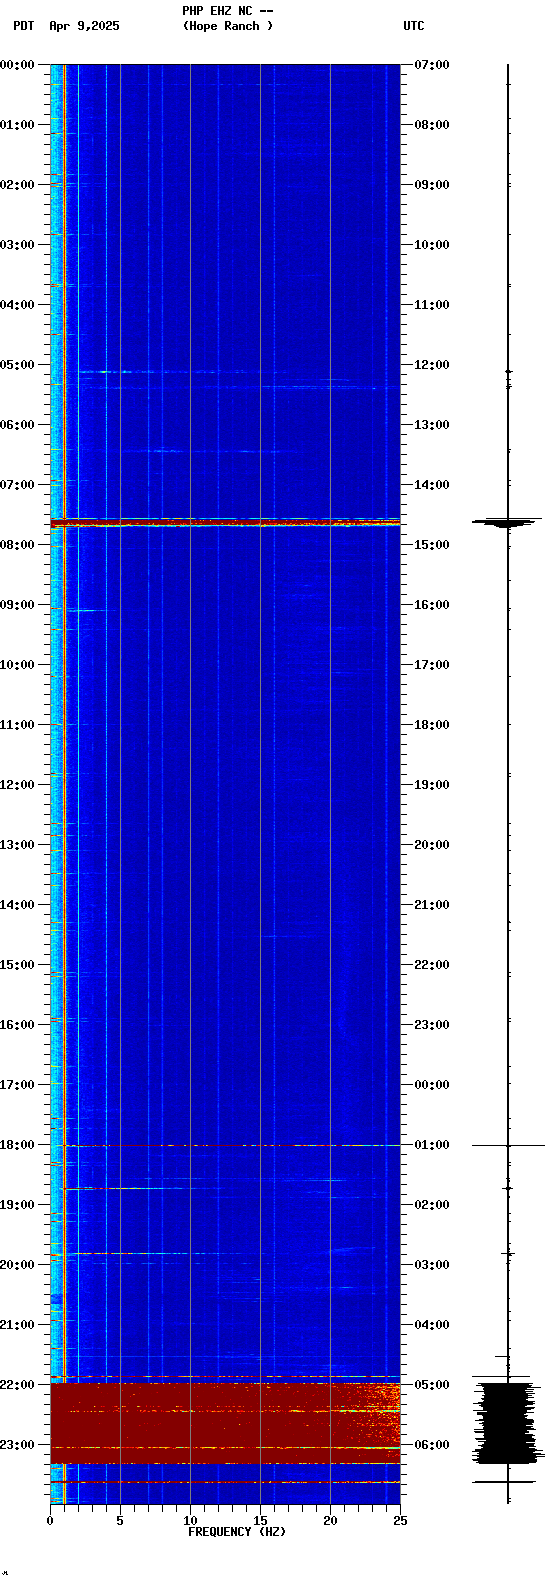This screenshot has height=1584, width=552.
Task: Click the '16:00' label on the UTC axis
Action: pos(432,605)
